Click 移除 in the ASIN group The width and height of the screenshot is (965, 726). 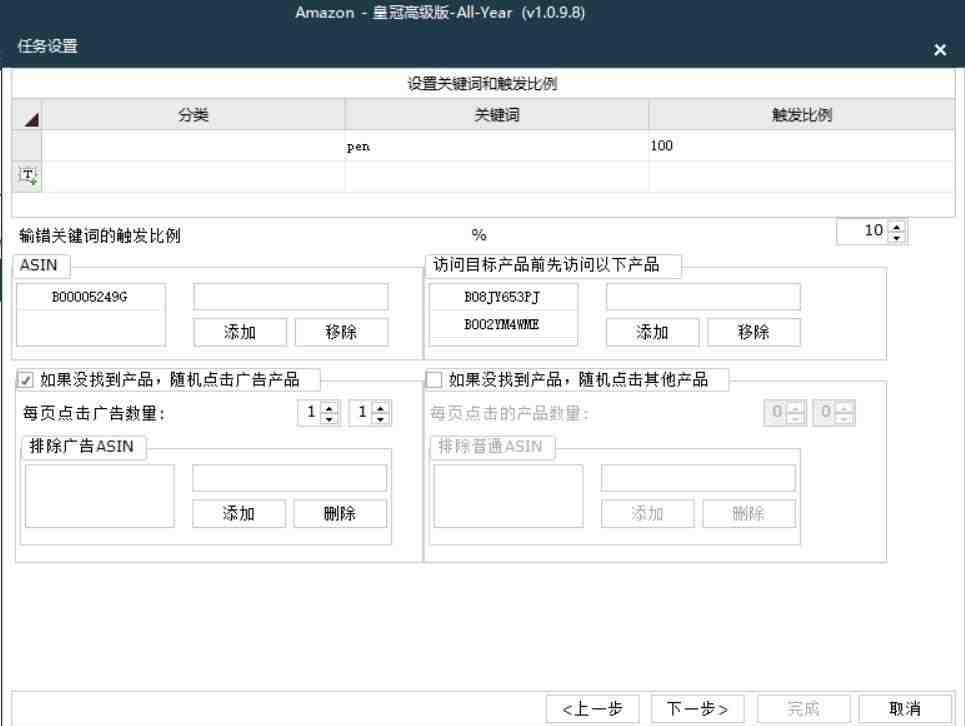pos(342,332)
